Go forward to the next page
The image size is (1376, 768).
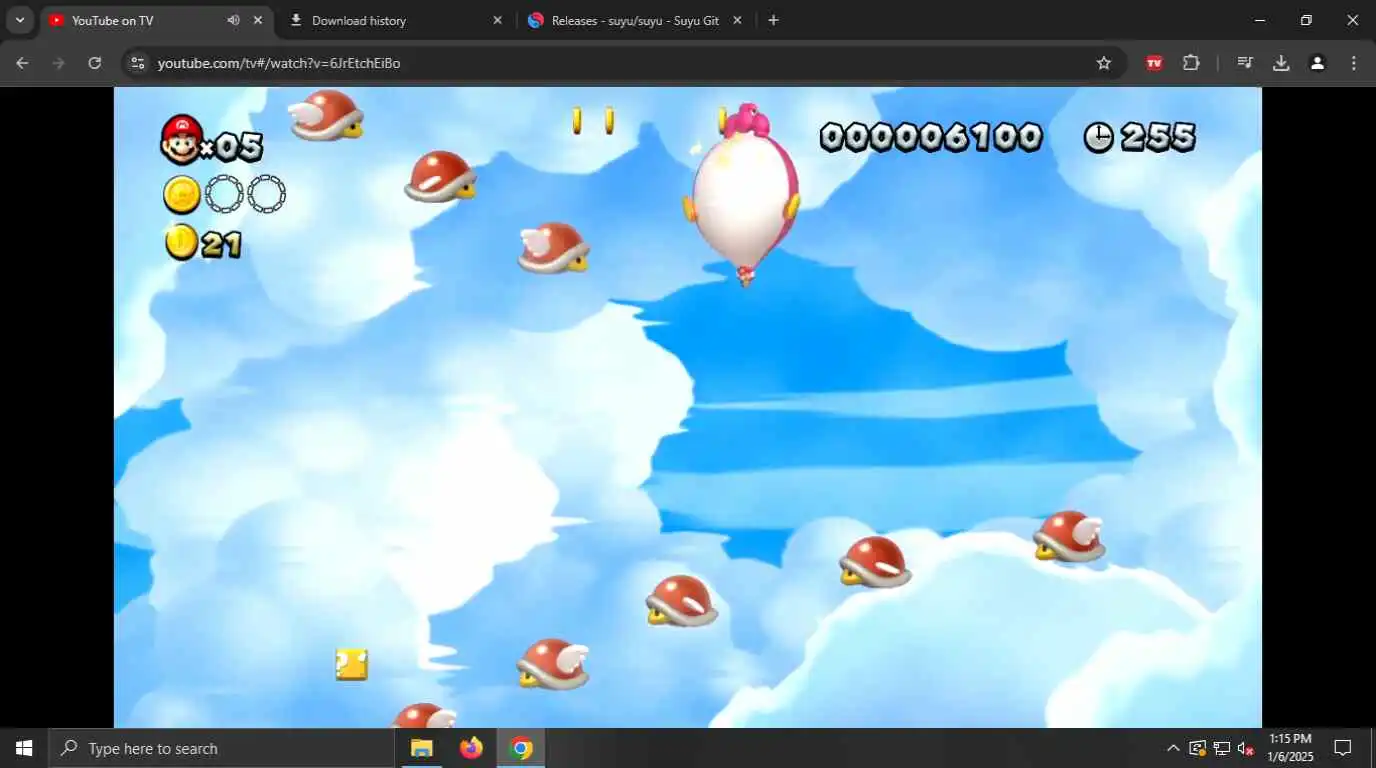58,63
